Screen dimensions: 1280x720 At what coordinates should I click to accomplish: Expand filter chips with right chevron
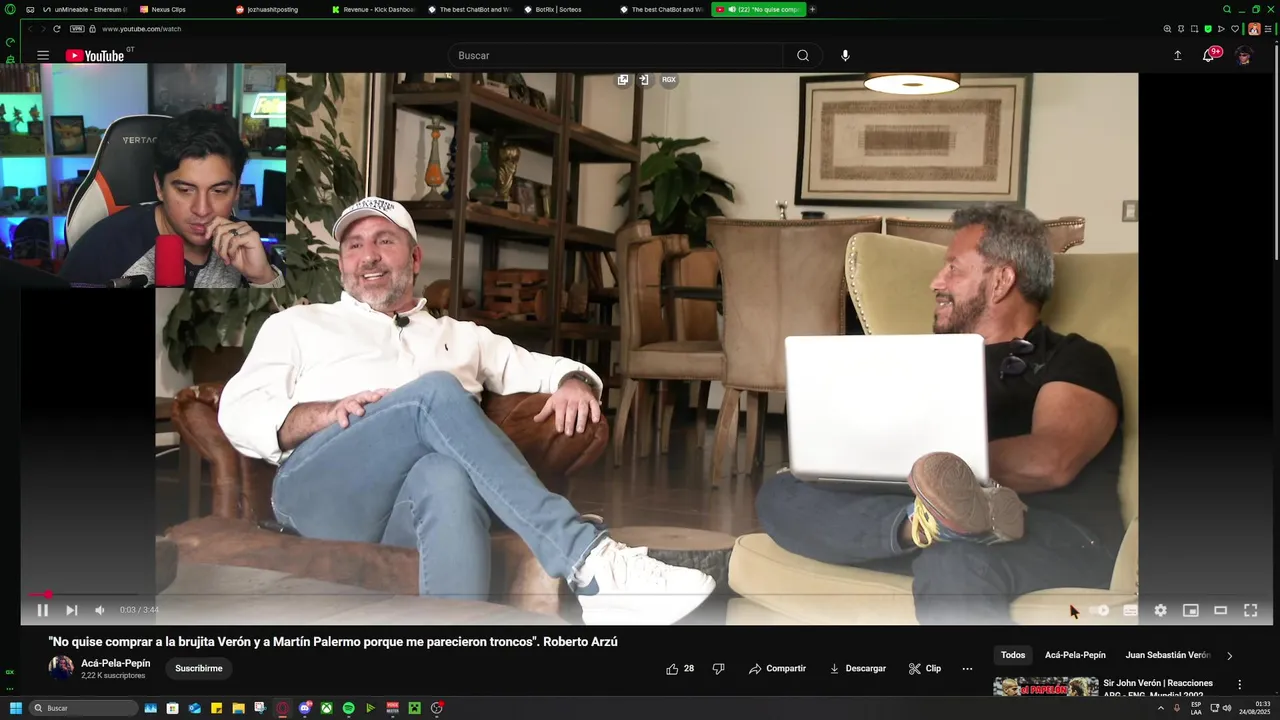pos(1229,656)
